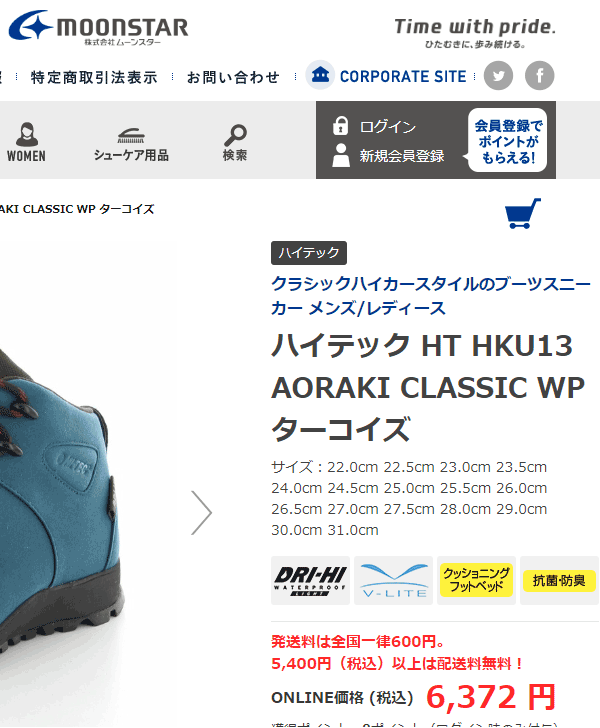The image size is (600, 728).
Task: Click the ハイテック brand tag
Action: point(309,253)
